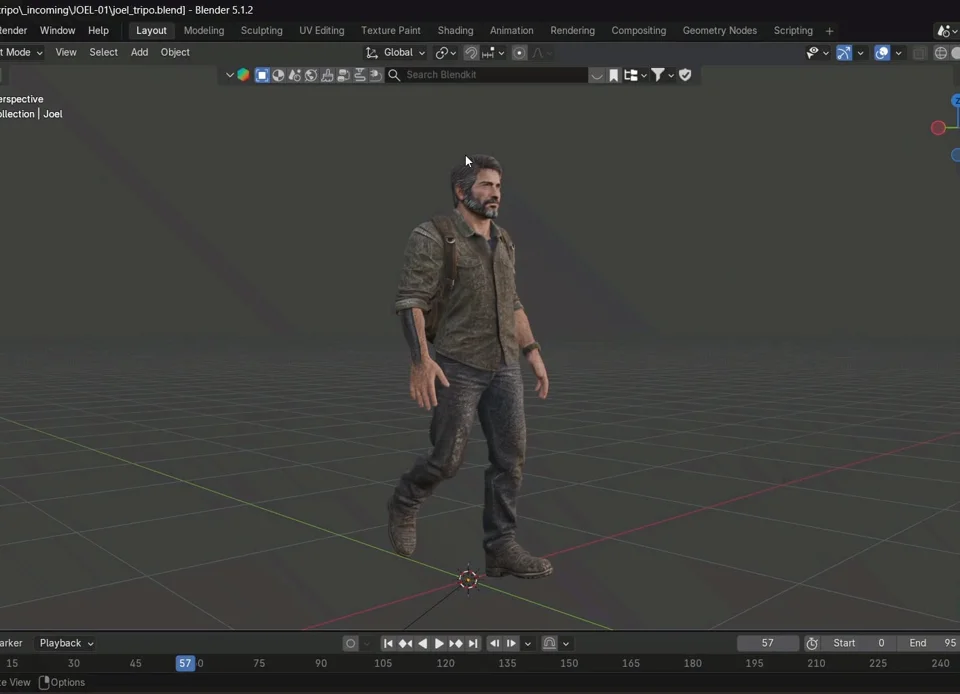Jump to the timeline end frame
The image size is (960, 694).
[x=473, y=643]
